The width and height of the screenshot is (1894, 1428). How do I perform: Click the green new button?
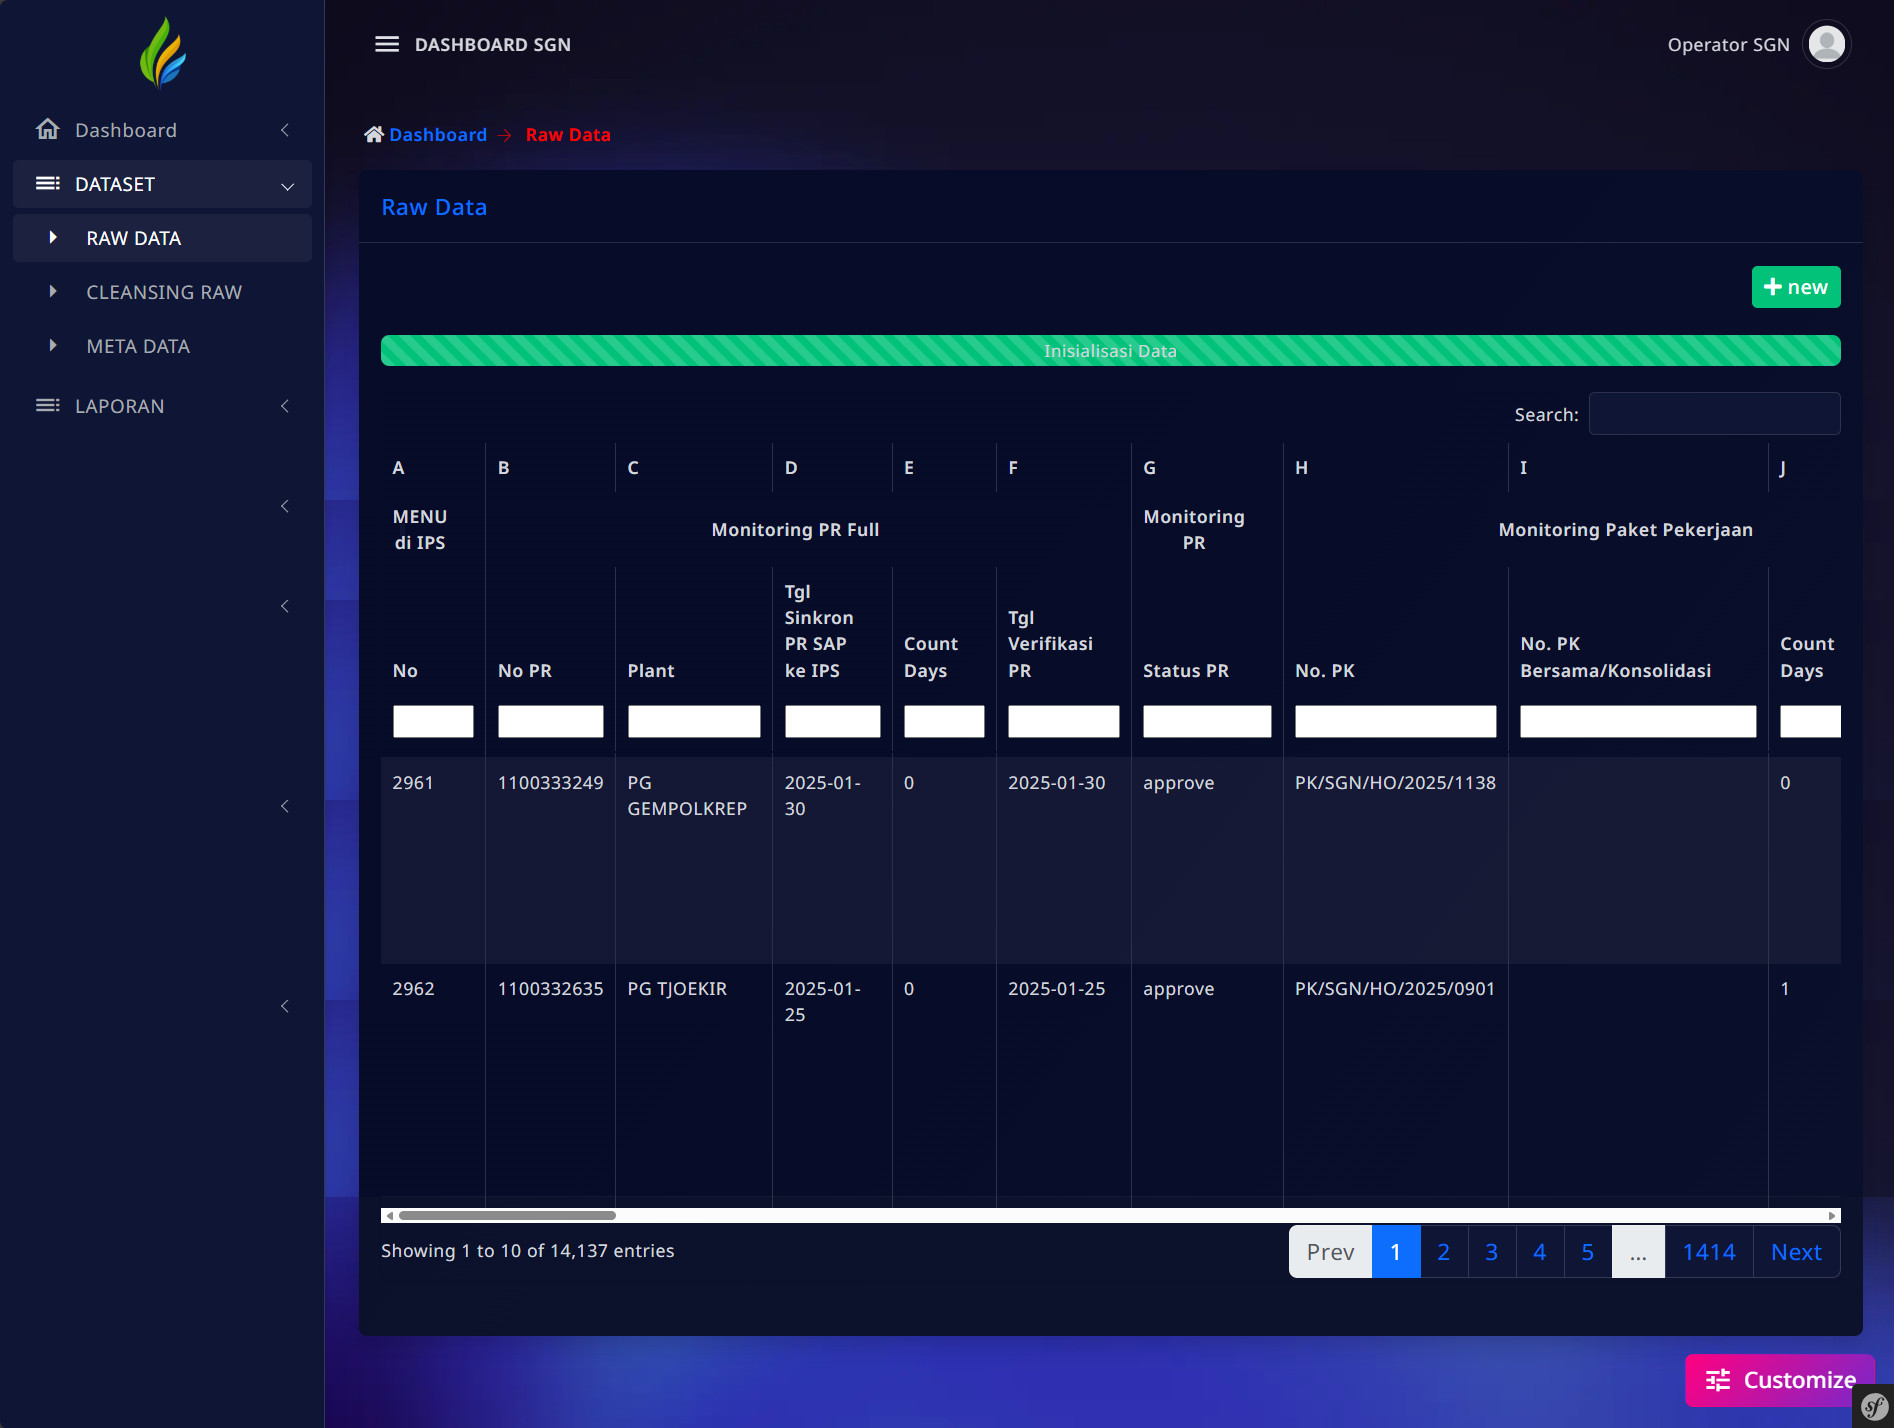(1796, 287)
